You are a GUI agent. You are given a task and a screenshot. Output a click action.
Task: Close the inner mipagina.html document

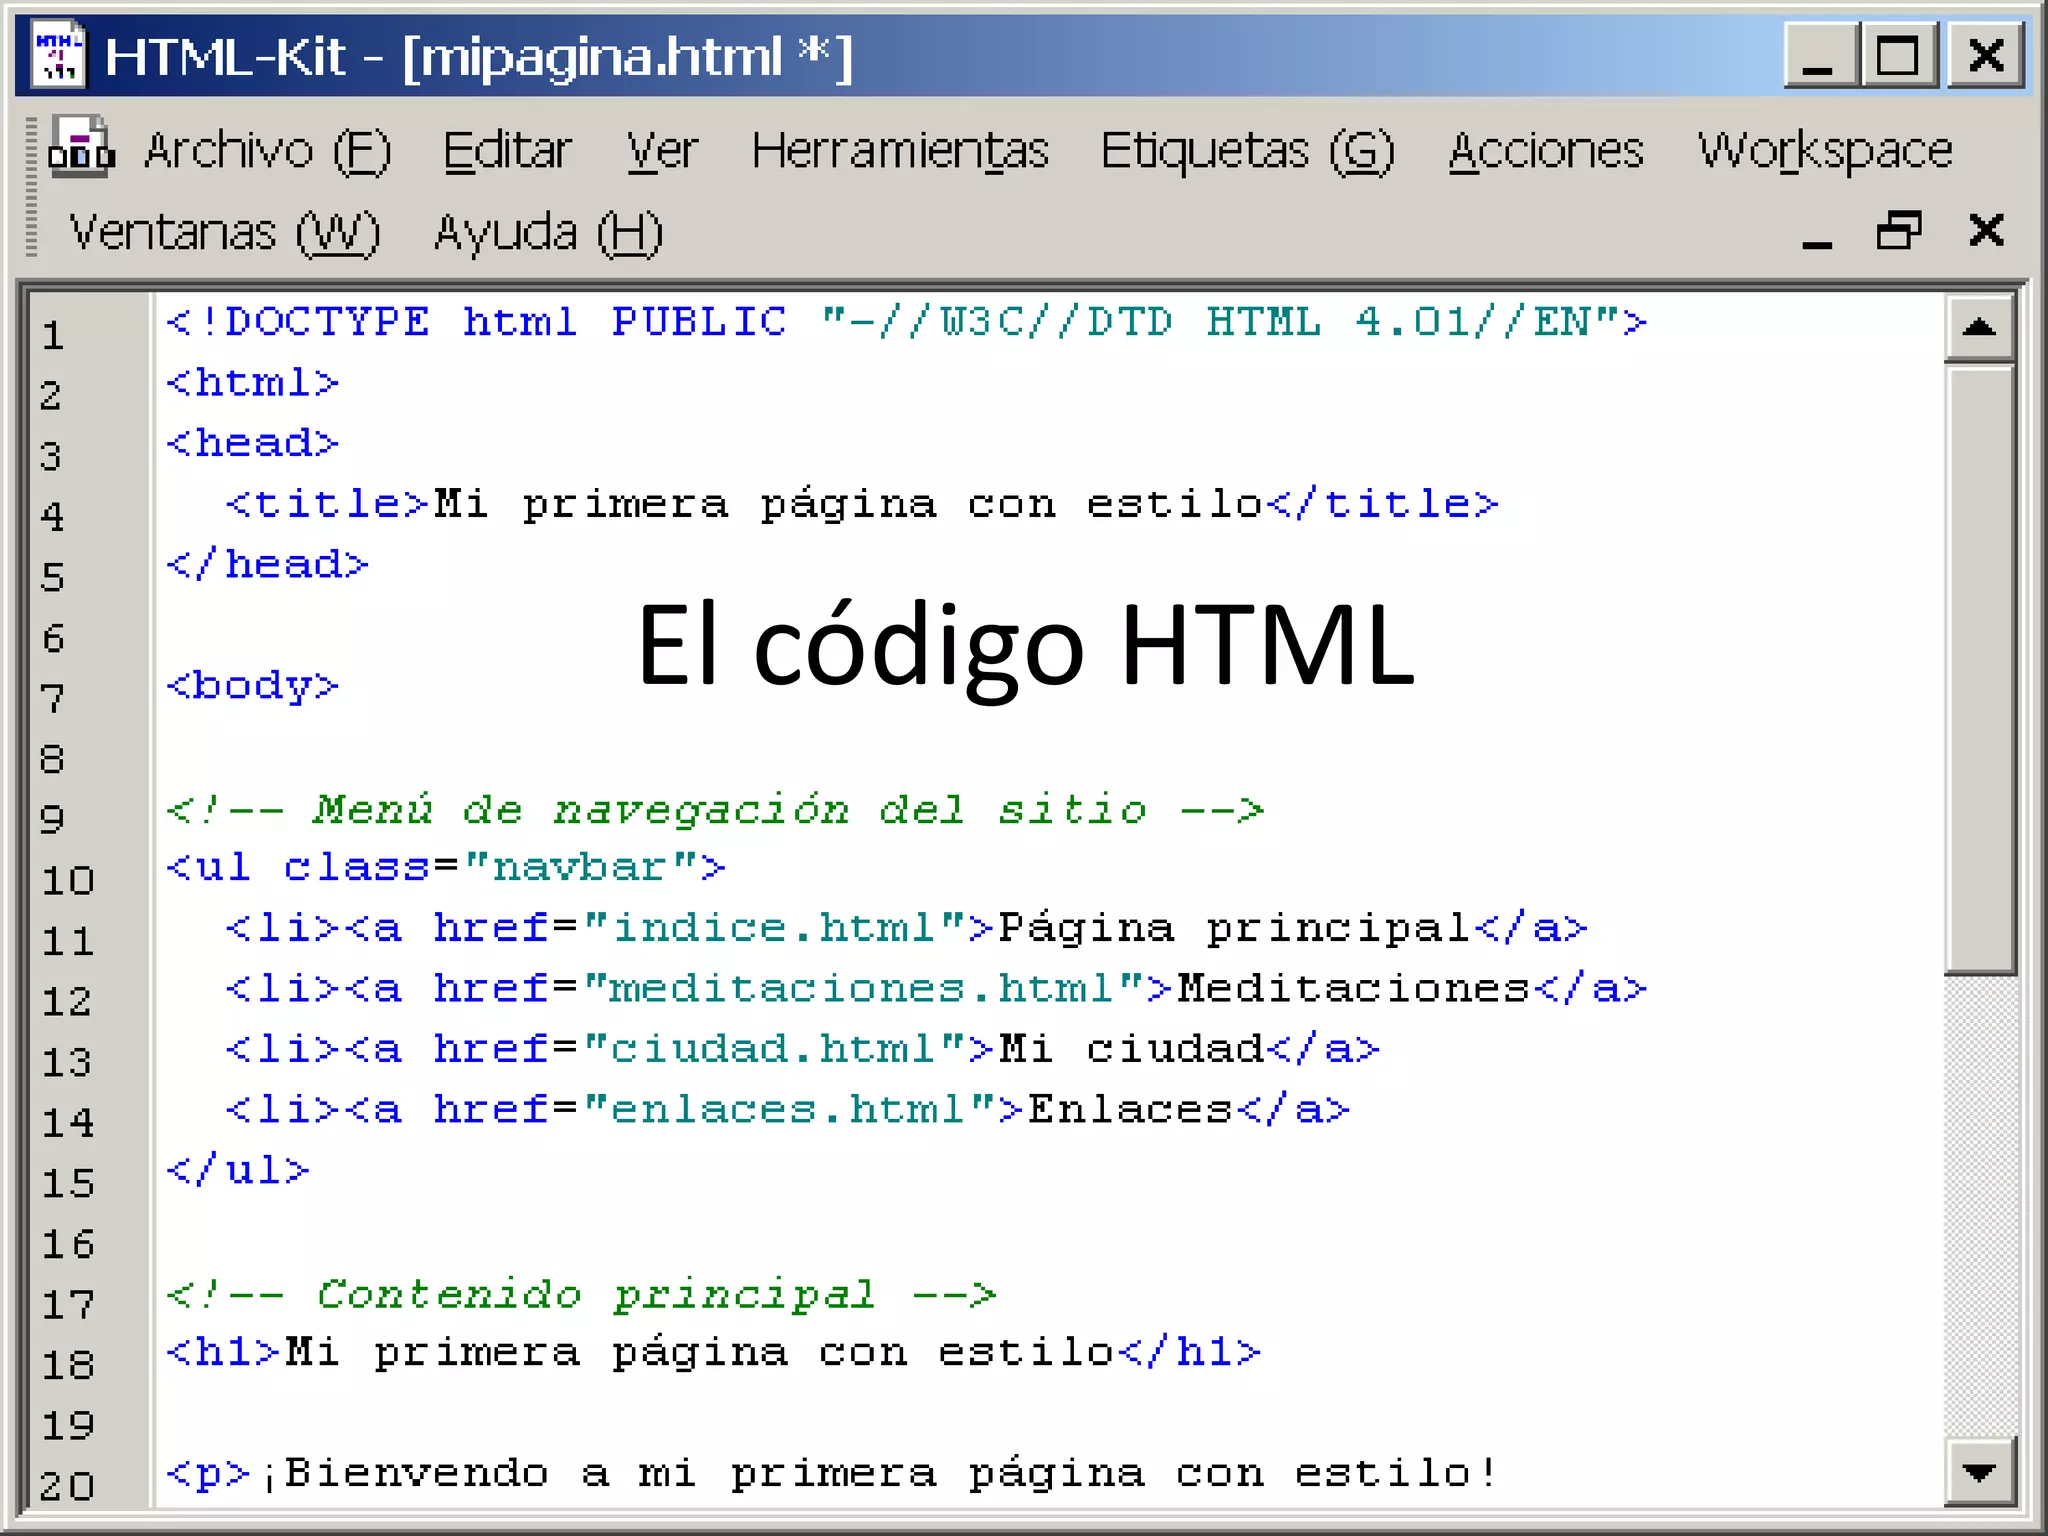click(x=1986, y=231)
